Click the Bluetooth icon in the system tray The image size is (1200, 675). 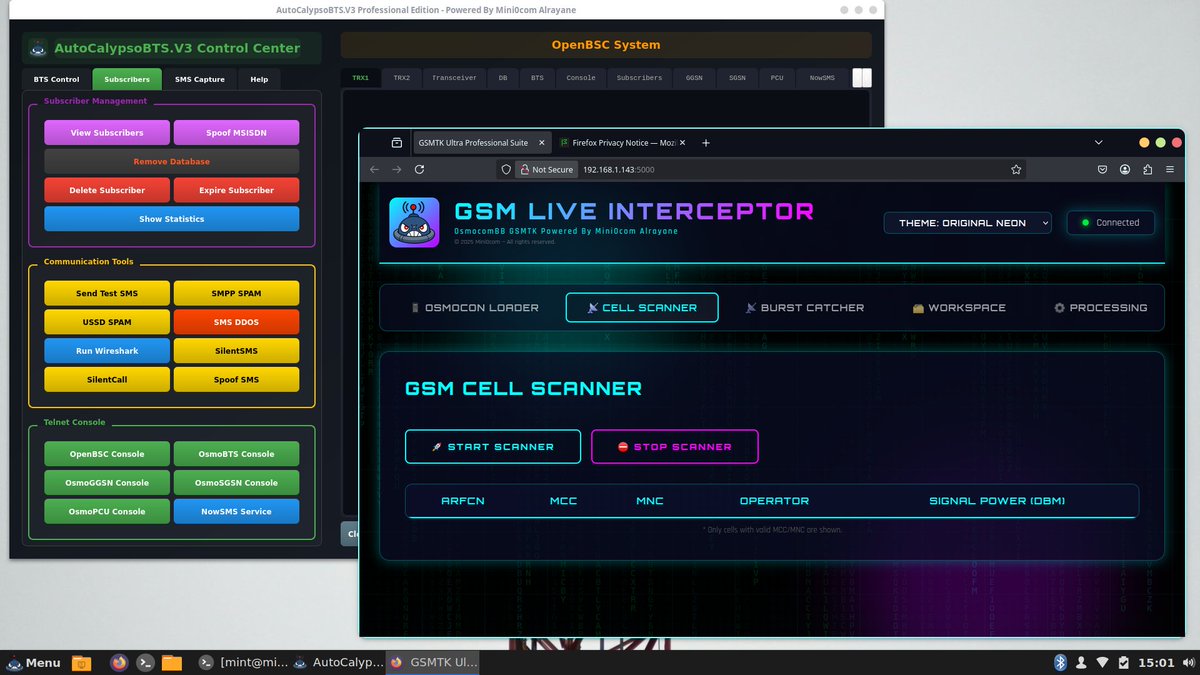1060,662
